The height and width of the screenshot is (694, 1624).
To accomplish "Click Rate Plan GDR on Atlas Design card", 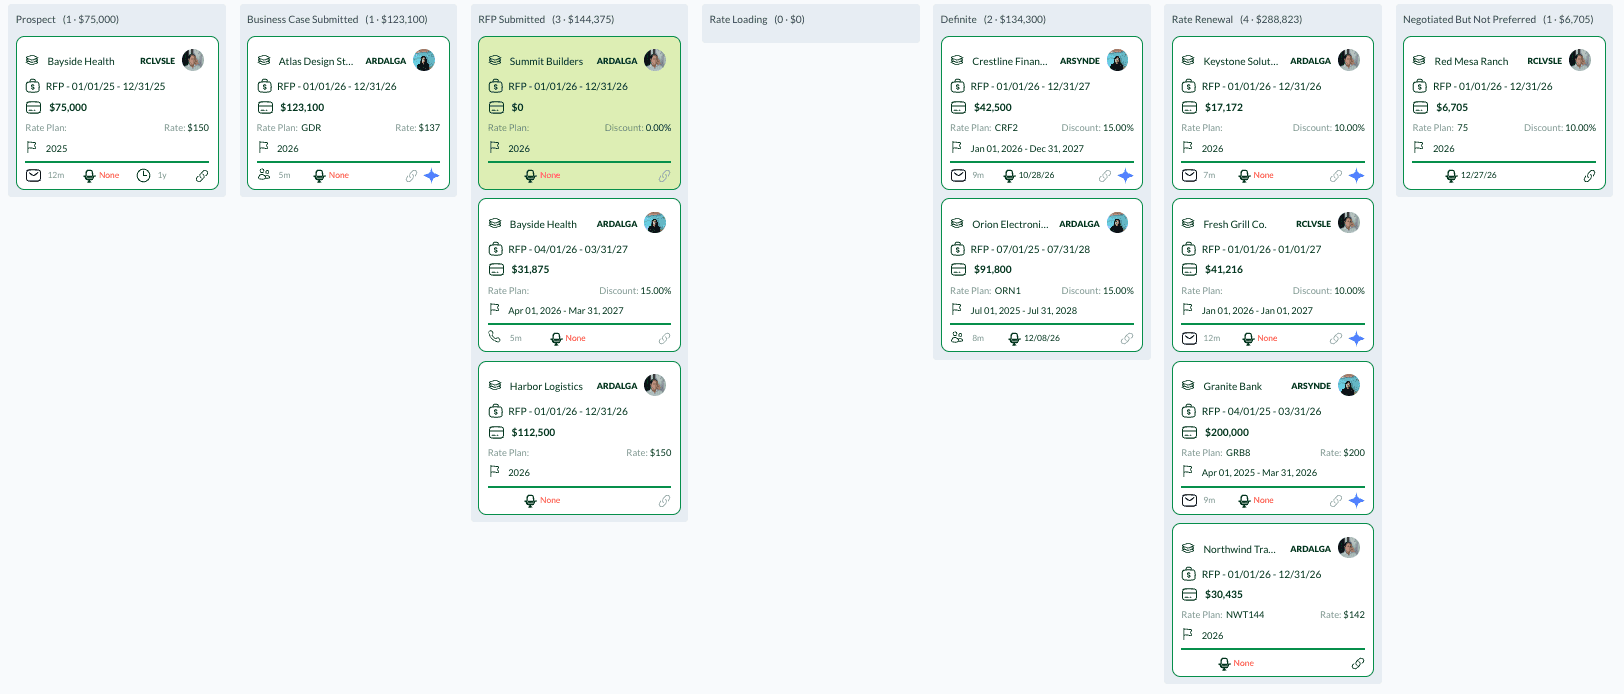I will 289,128.
